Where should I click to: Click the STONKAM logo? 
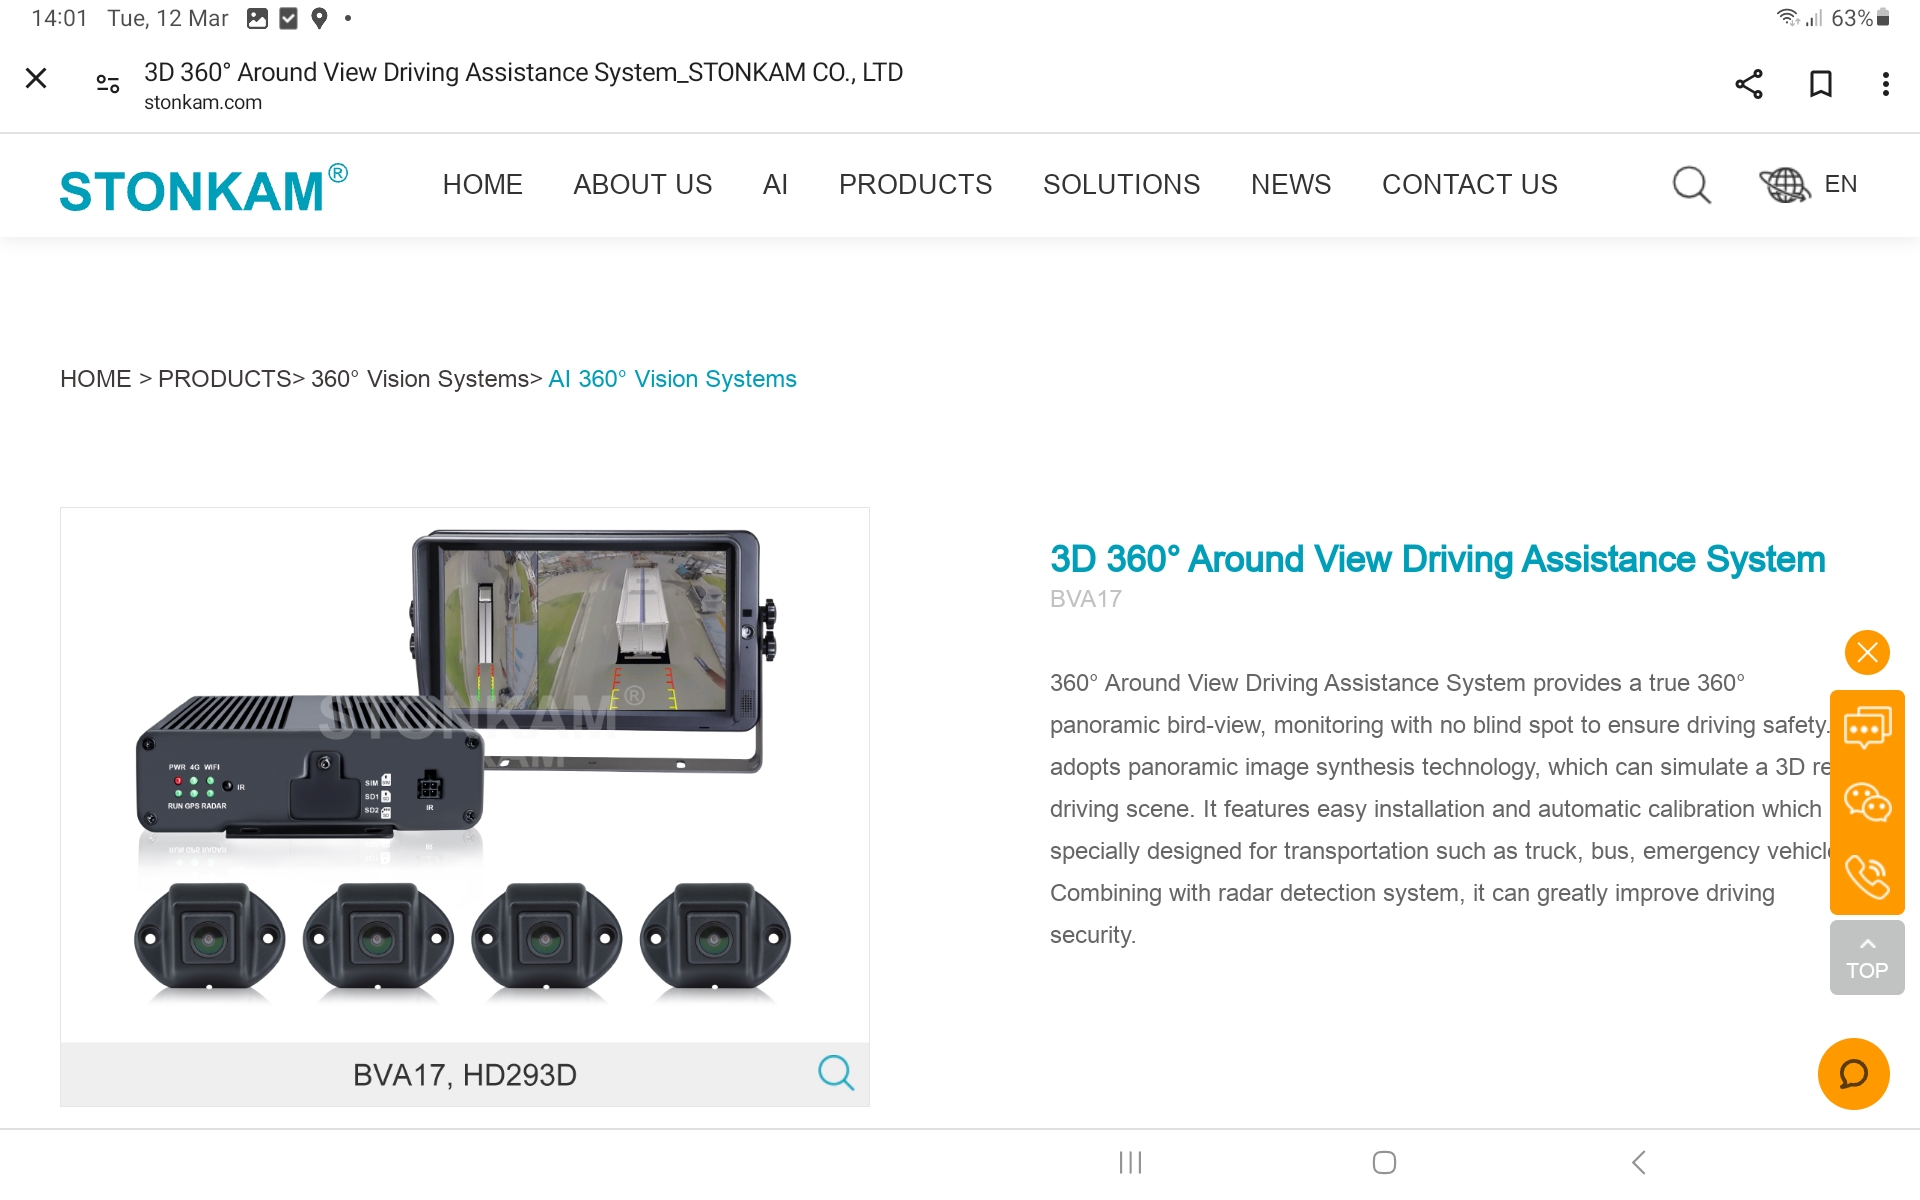[x=204, y=188]
